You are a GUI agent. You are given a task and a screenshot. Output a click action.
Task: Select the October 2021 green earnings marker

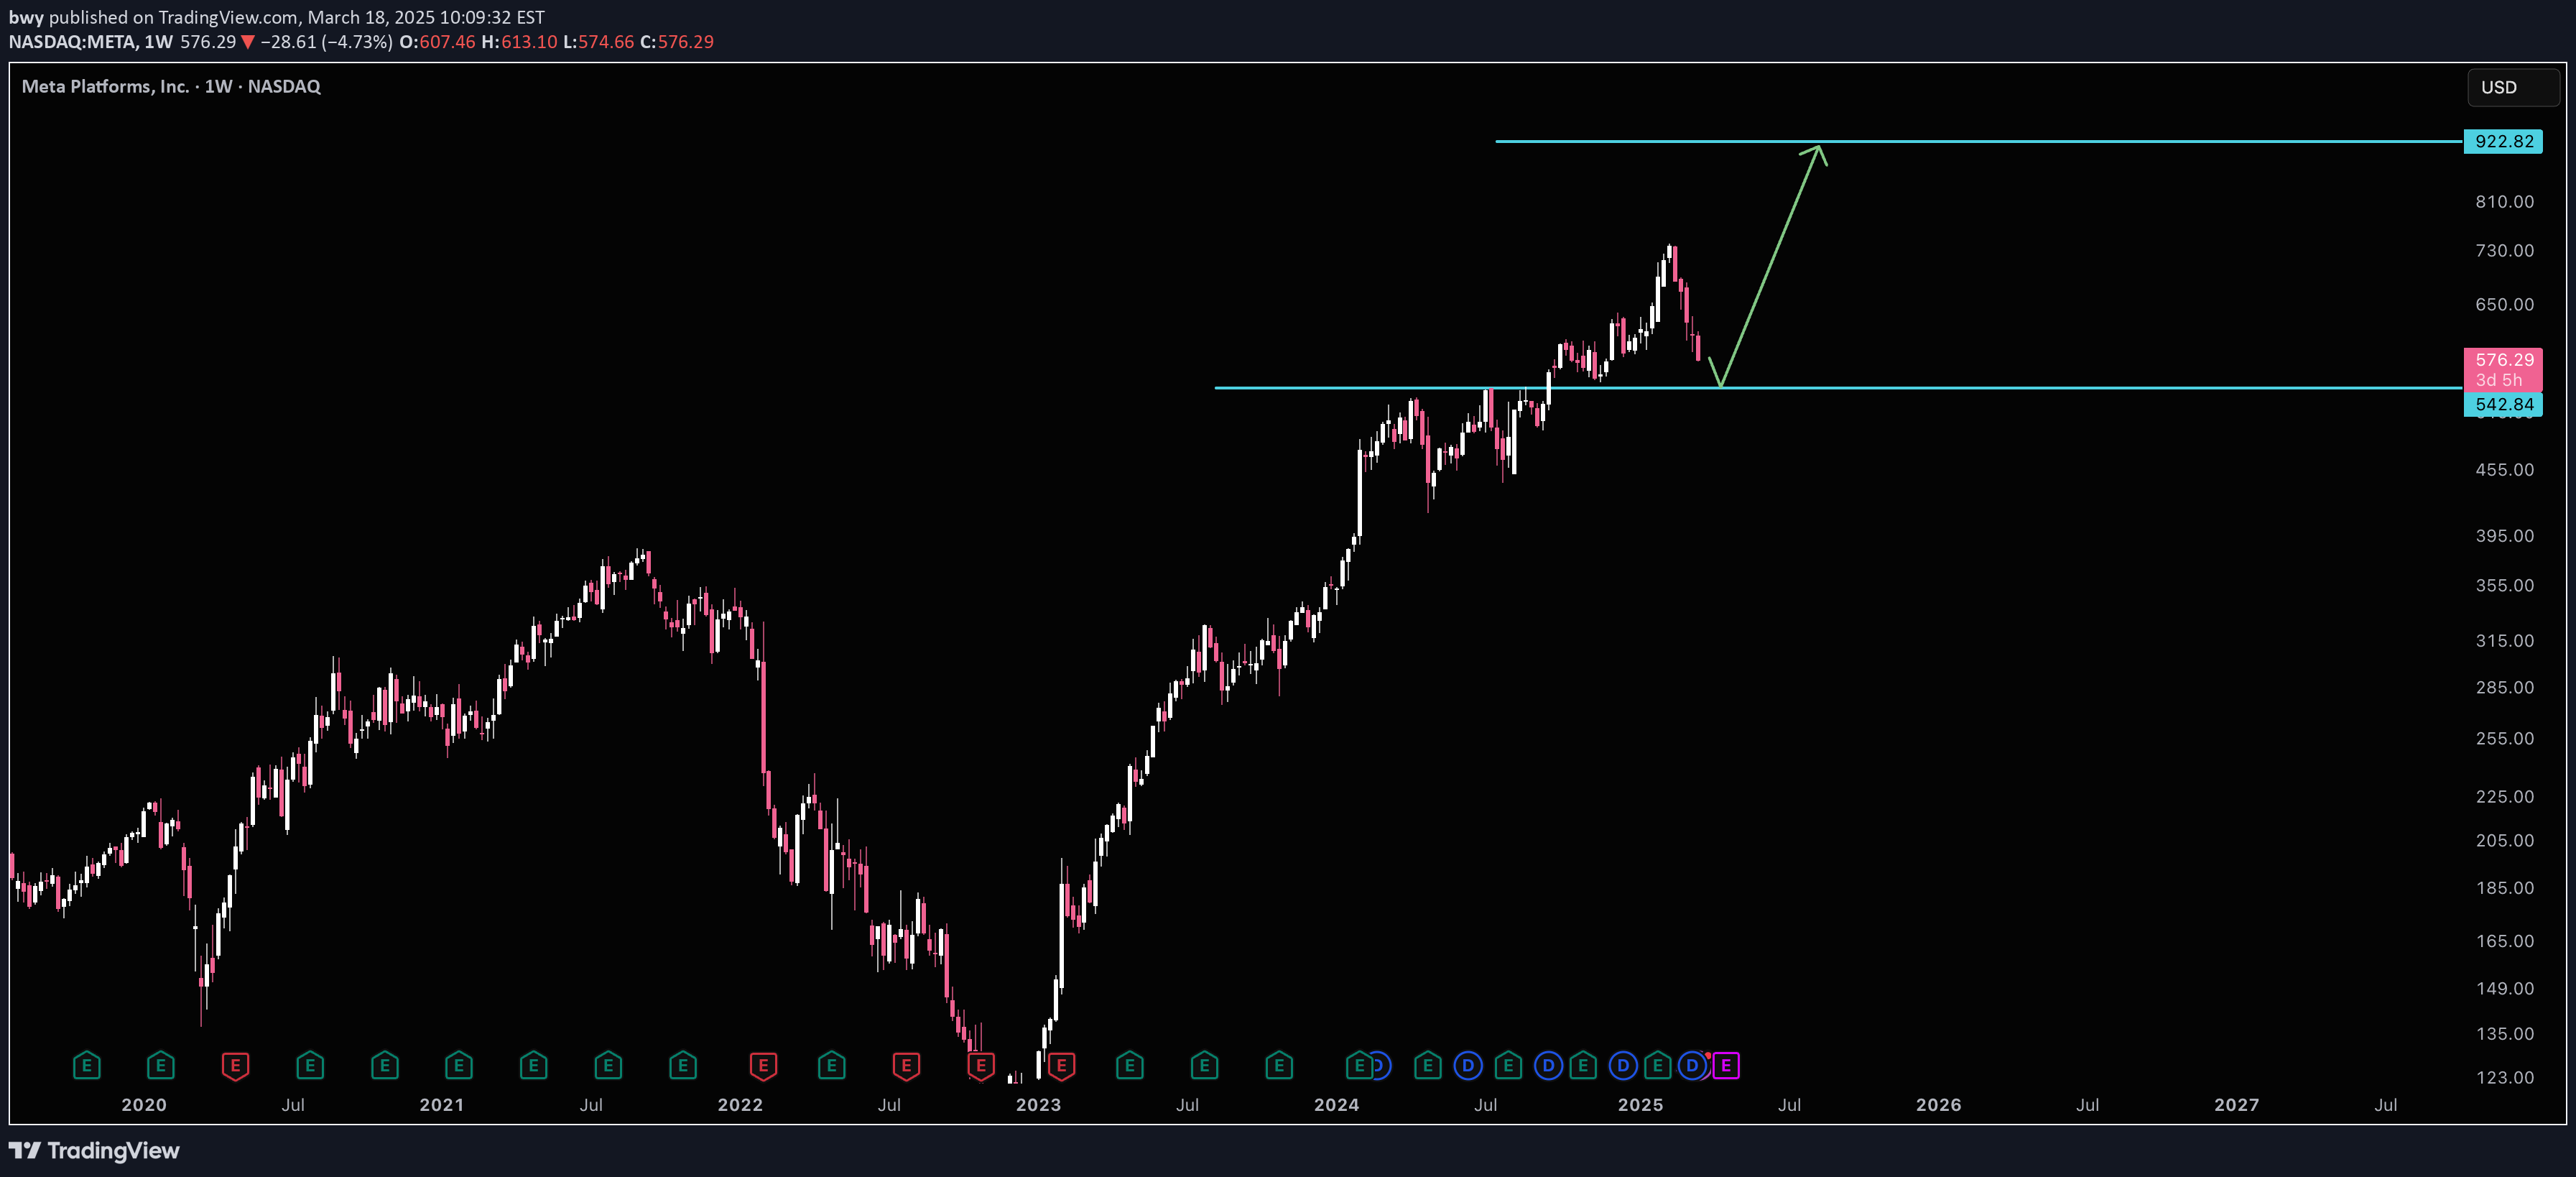pyautogui.click(x=683, y=1066)
